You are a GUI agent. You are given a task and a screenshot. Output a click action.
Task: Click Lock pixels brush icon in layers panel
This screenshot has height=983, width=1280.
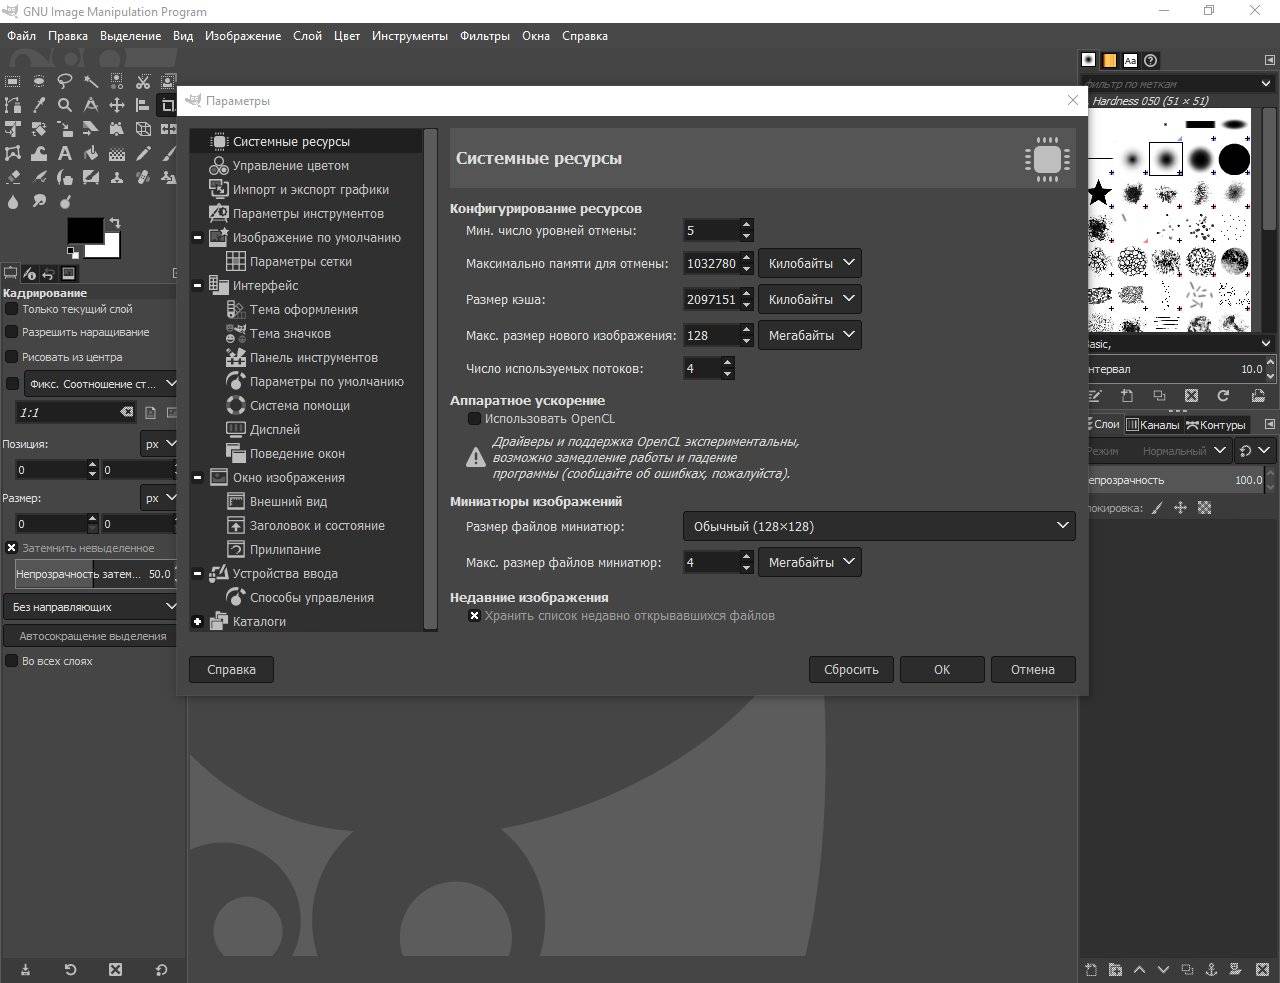coord(1157,508)
